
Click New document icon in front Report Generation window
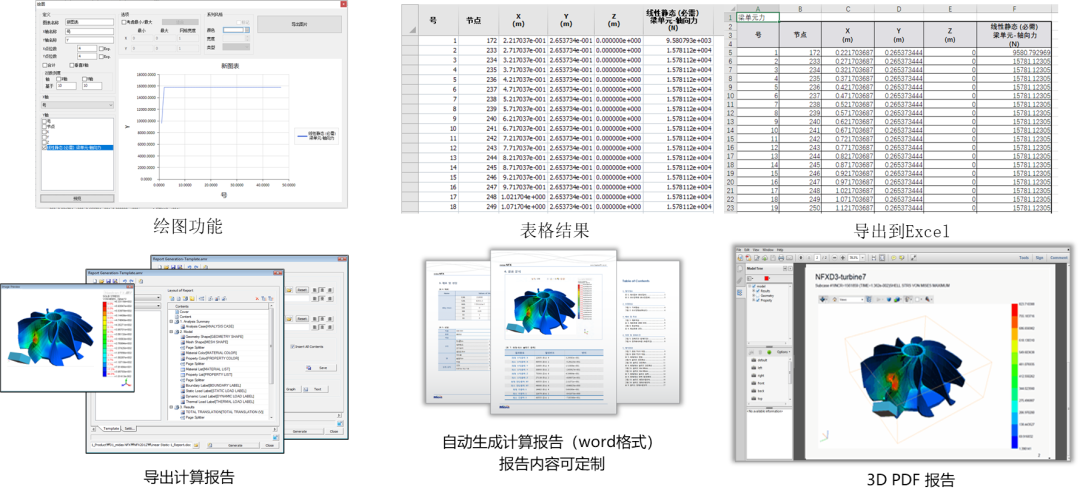(x=95, y=281)
